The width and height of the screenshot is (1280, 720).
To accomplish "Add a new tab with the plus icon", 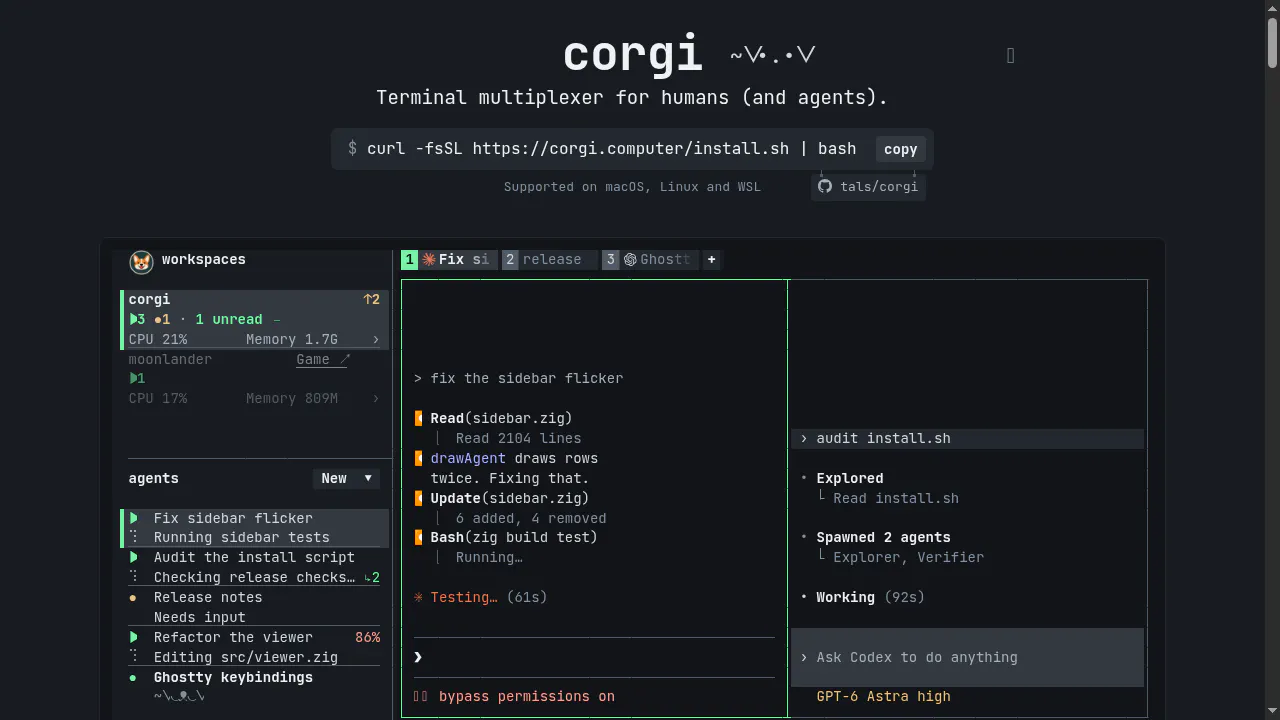I will pyautogui.click(x=711, y=259).
